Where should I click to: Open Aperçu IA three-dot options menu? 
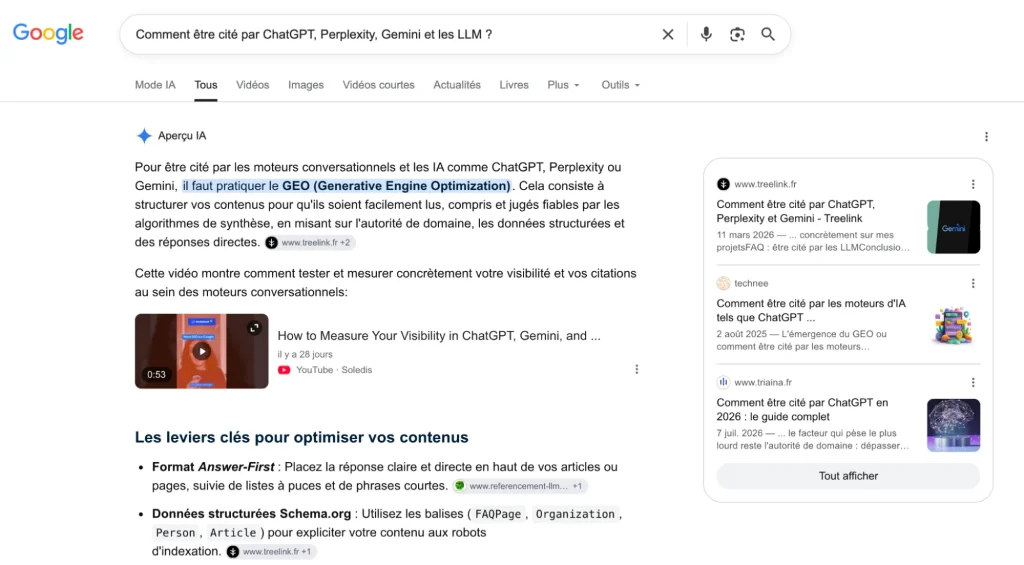(986, 137)
